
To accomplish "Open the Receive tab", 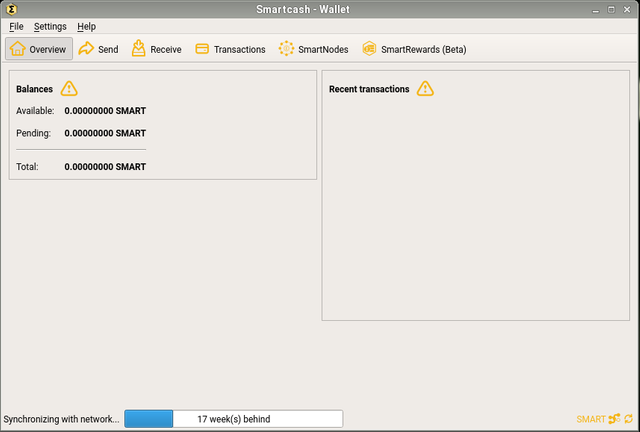I will tap(157, 49).
